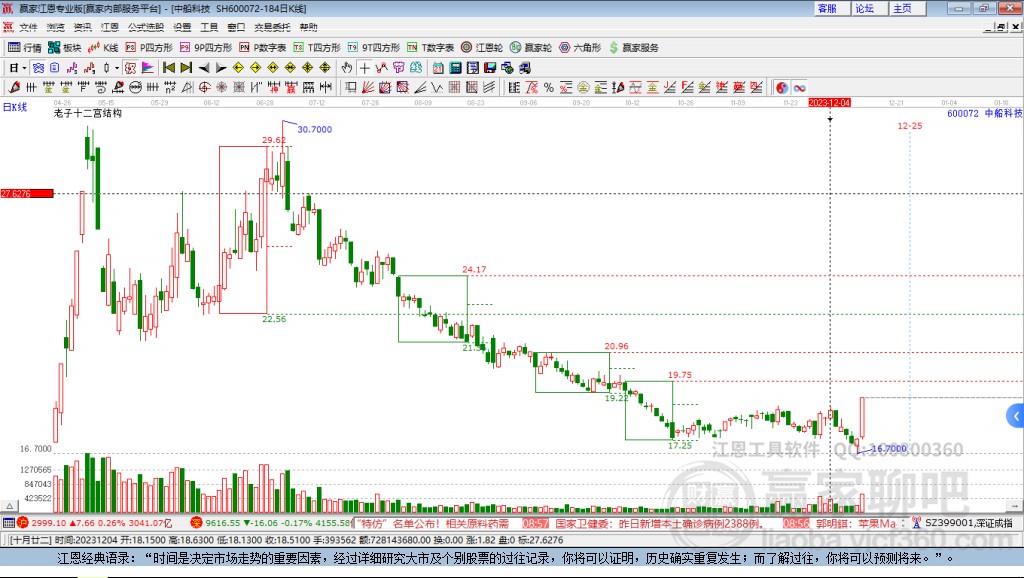Click the 论坛 forum button
Screen dimensions: 1024x578
click(869, 8)
